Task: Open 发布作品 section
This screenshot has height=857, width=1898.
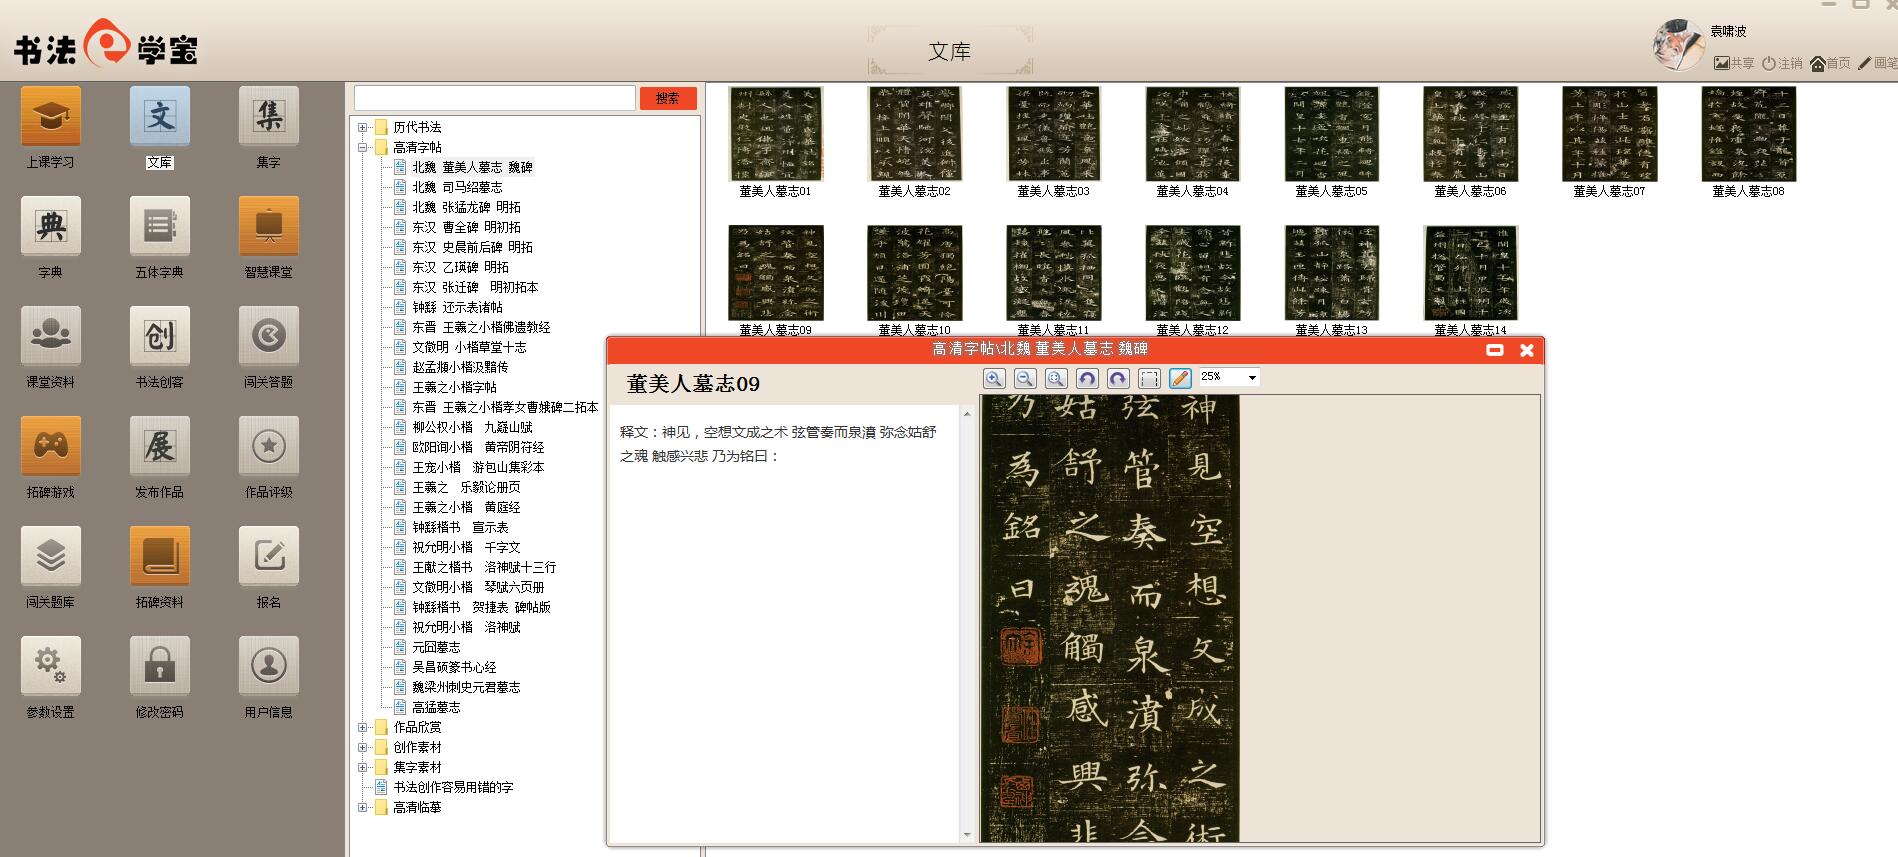Action: click(x=159, y=447)
